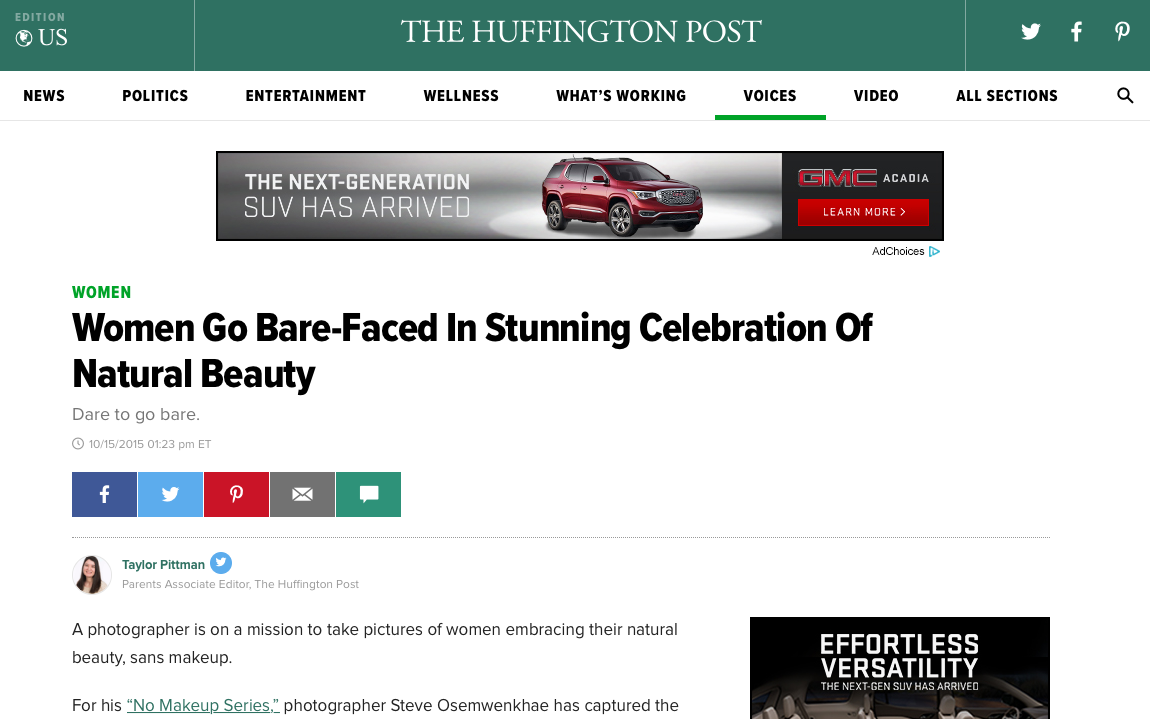The width and height of the screenshot is (1150, 719).
Task: Open the Wellness section
Action: (461, 95)
